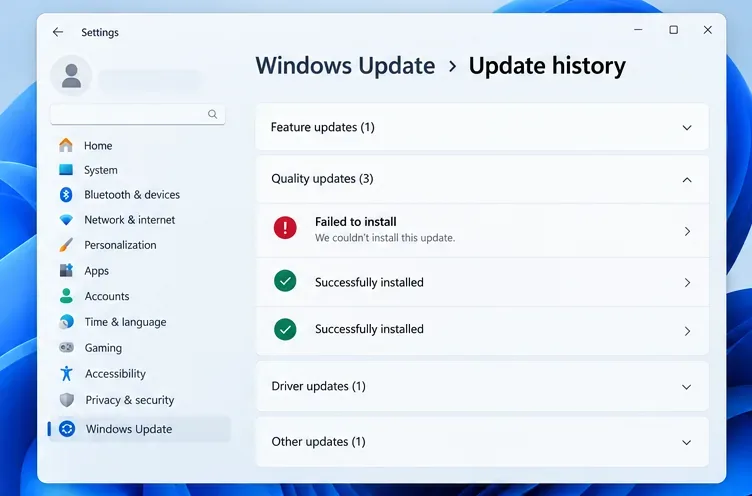Image resolution: width=752 pixels, height=496 pixels.
Task: Maximize the Settings window
Action: pyautogui.click(x=673, y=30)
